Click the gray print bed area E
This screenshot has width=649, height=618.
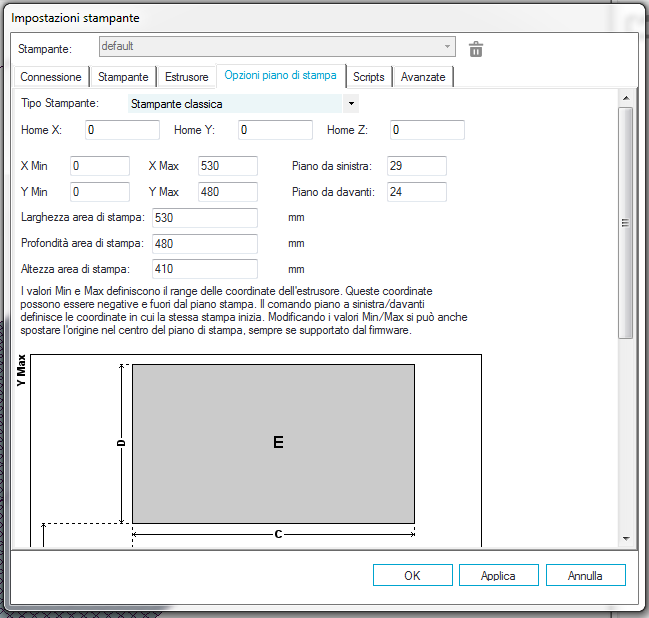(x=273, y=443)
